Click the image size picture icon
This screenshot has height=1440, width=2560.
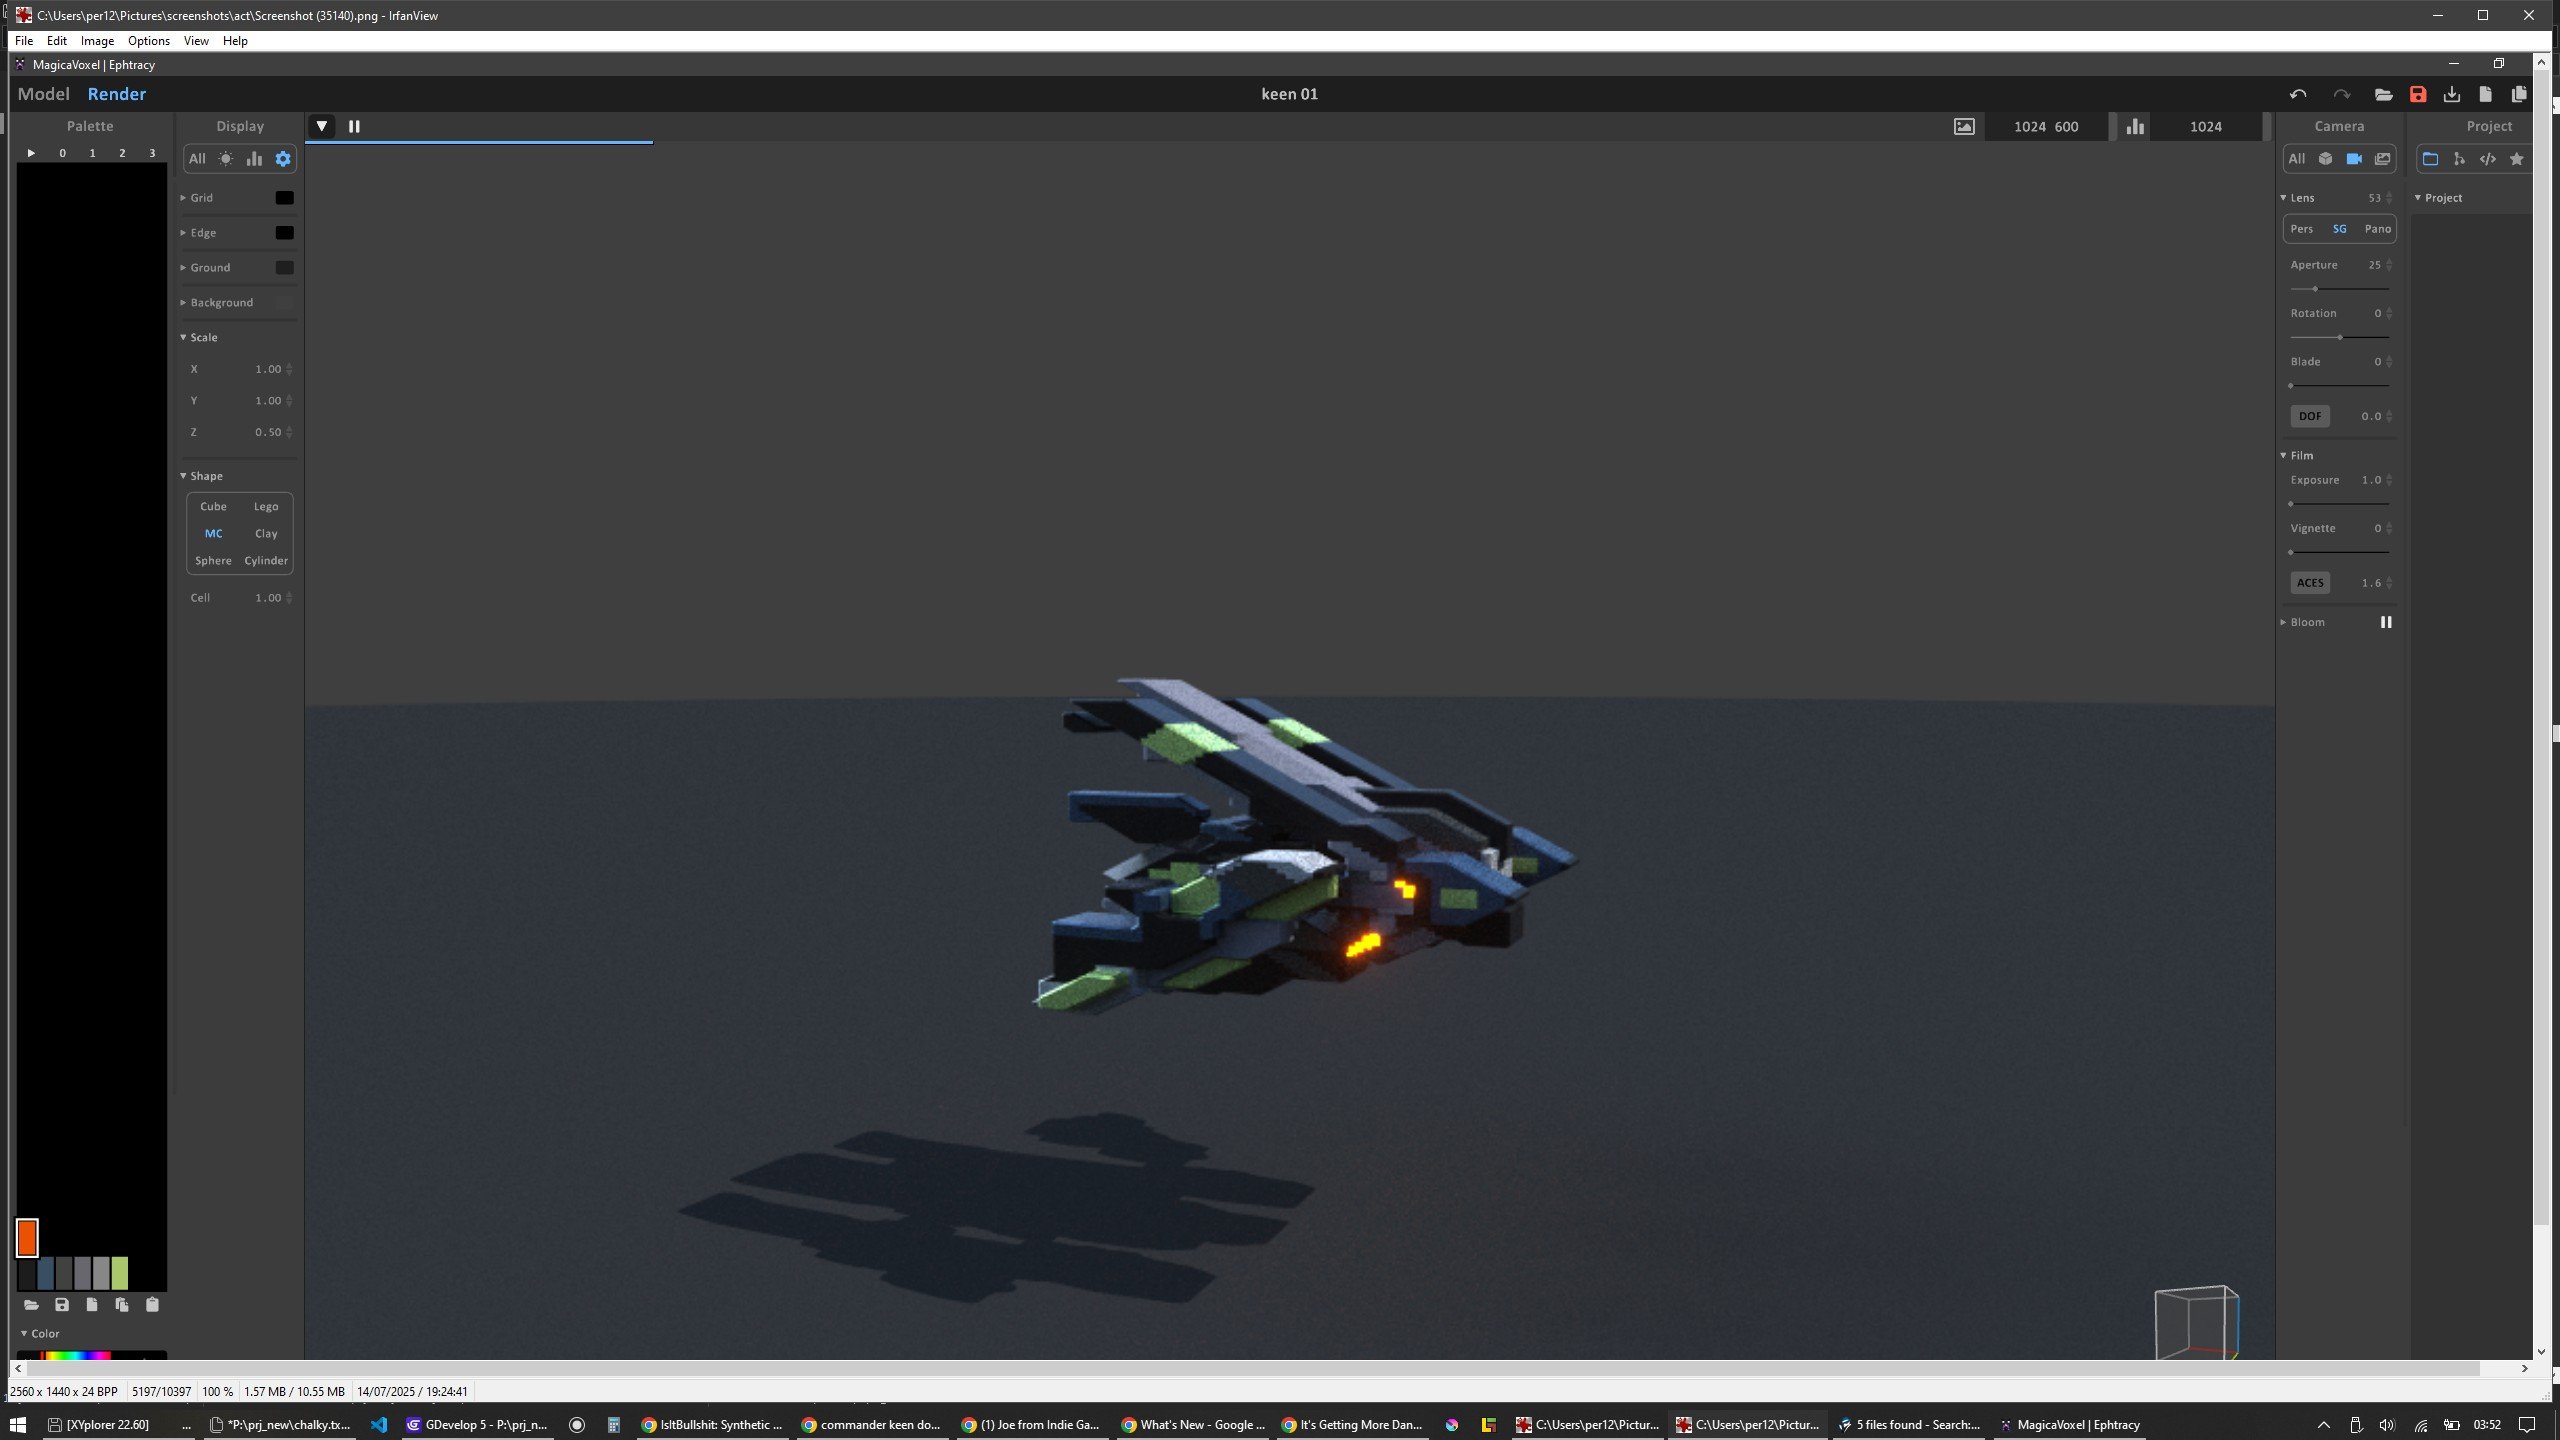pyautogui.click(x=1964, y=127)
